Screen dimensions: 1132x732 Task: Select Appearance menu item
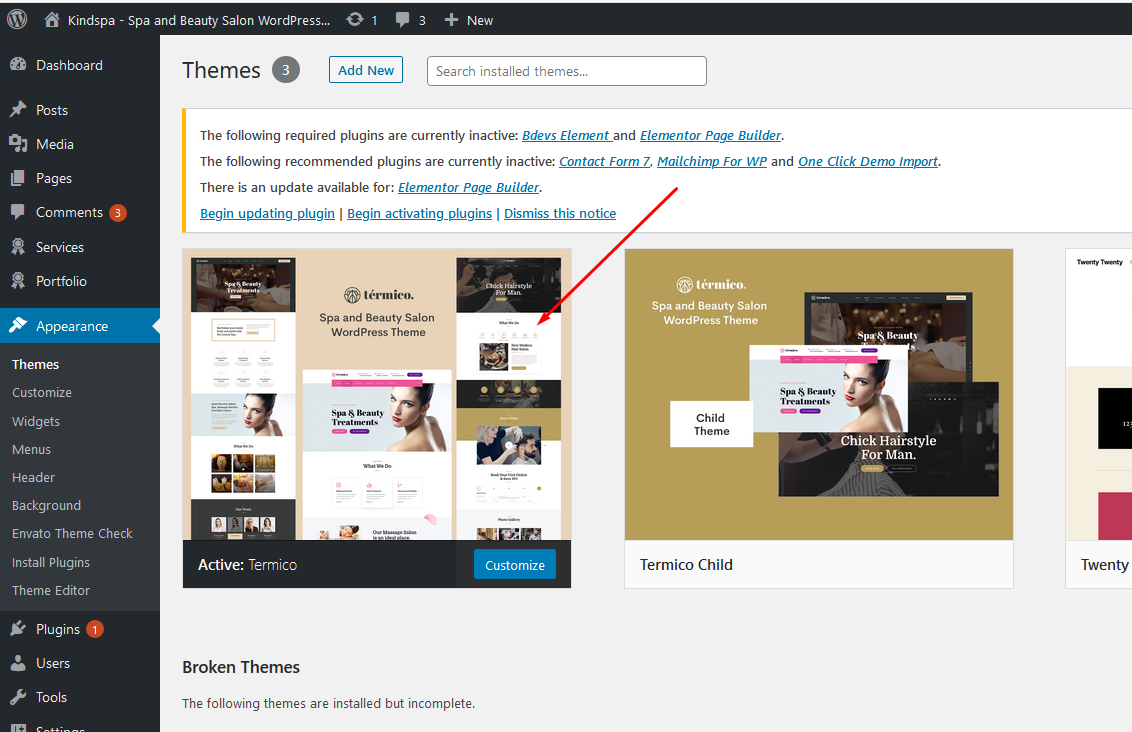click(72, 326)
